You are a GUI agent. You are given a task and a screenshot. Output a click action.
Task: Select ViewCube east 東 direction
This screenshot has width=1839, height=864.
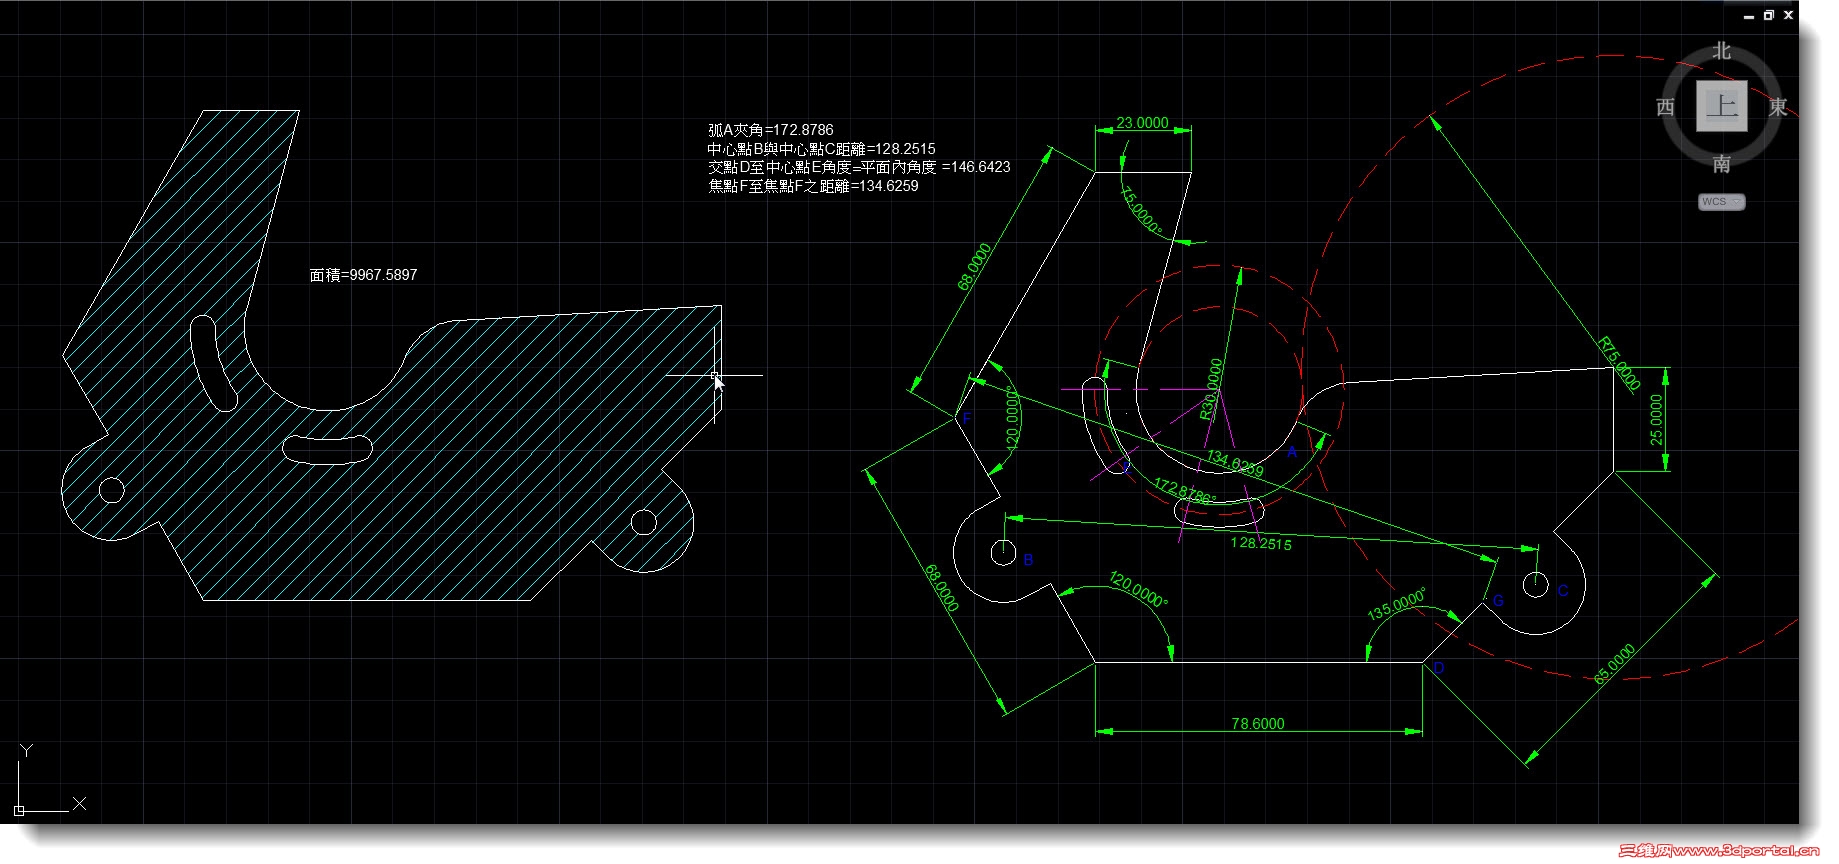pos(1777,107)
